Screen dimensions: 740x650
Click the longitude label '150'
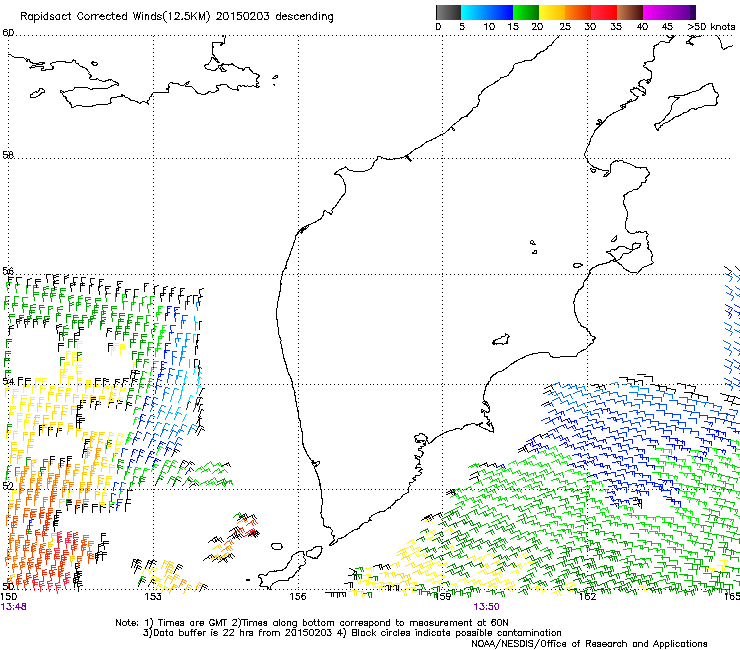coord(9,597)
